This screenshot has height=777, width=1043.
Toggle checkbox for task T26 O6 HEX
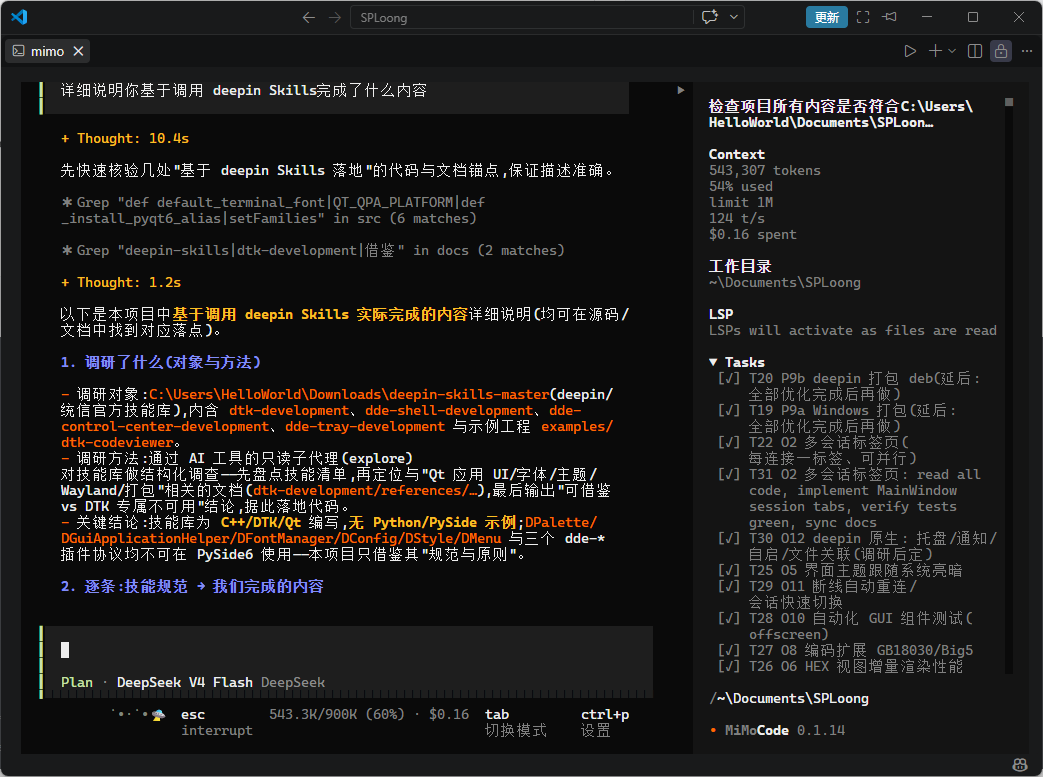pyautogui.click(x=728, y=666)
